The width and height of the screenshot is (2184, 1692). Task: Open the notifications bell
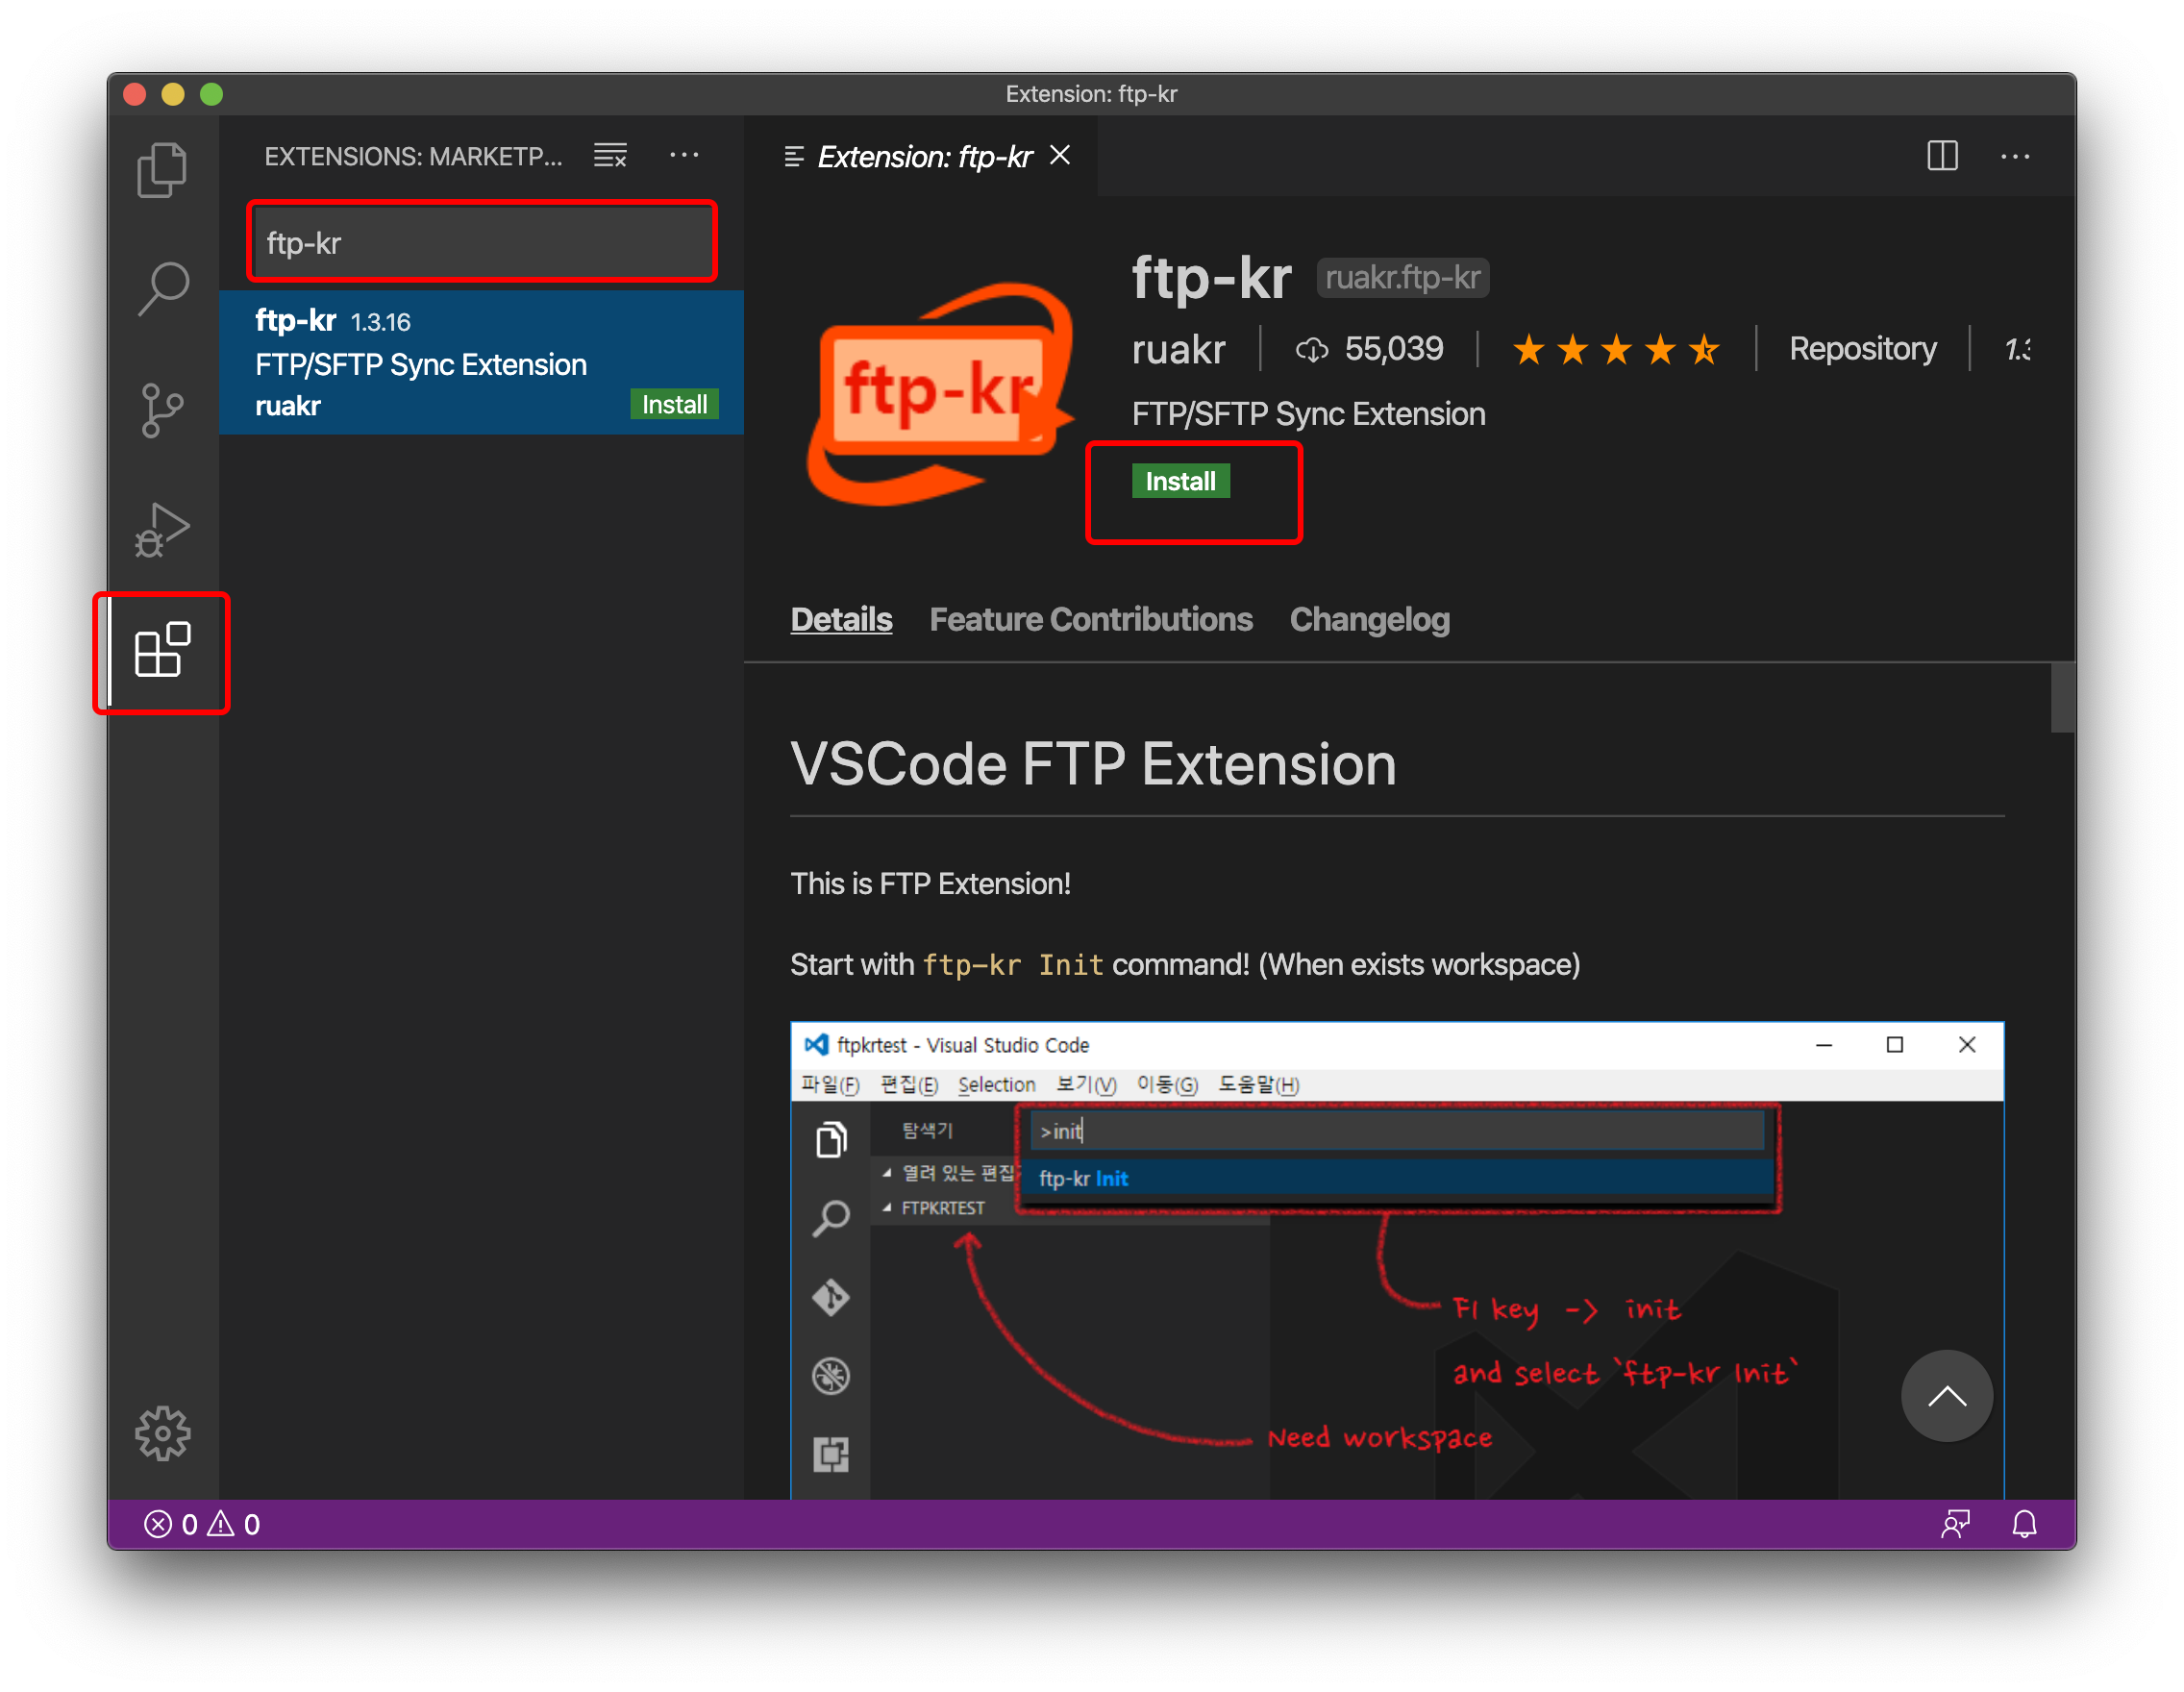pyautogui.click(x=2024, y=1524)
